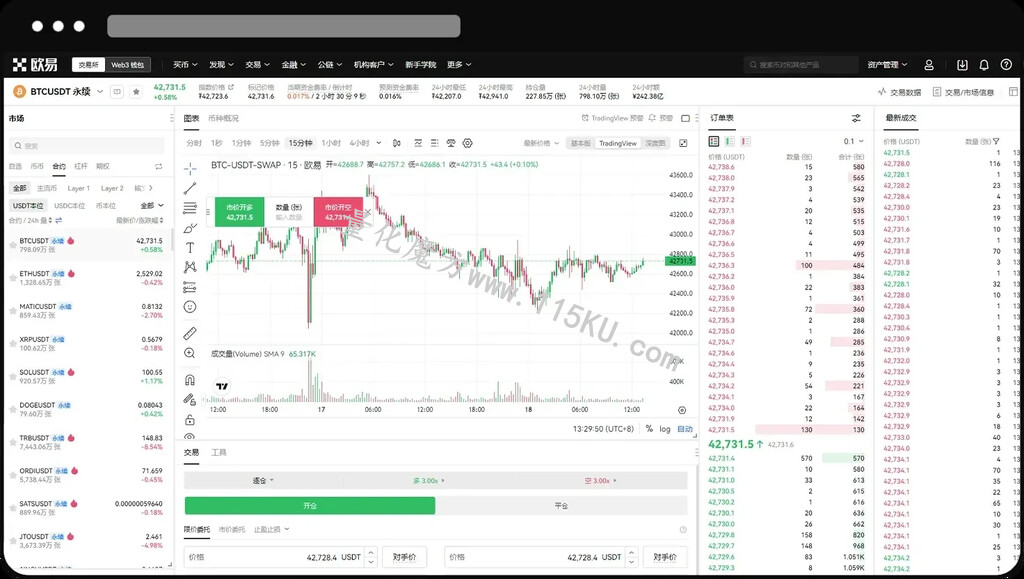This screenshot has width=1024, height=579.
Task: Open order book 0.1 precision dropdown
Action: tap(853, 141)
